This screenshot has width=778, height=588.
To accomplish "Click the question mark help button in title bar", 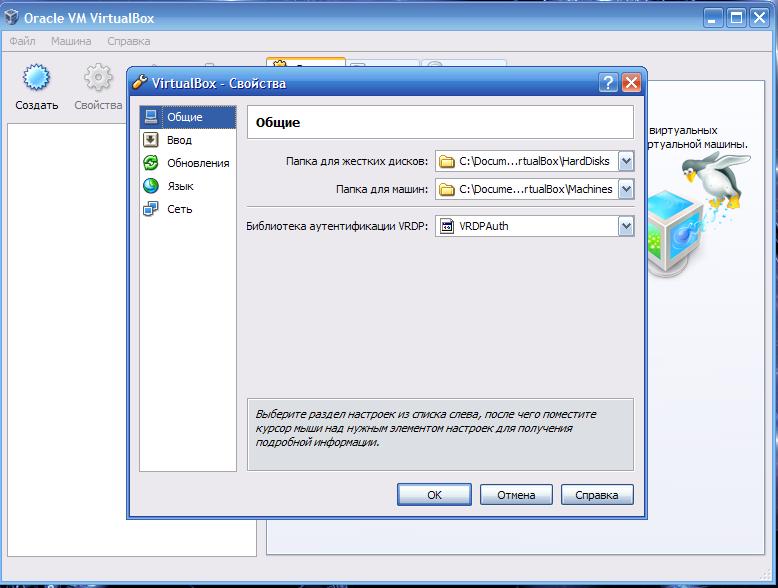I will (x=608, y=83).
